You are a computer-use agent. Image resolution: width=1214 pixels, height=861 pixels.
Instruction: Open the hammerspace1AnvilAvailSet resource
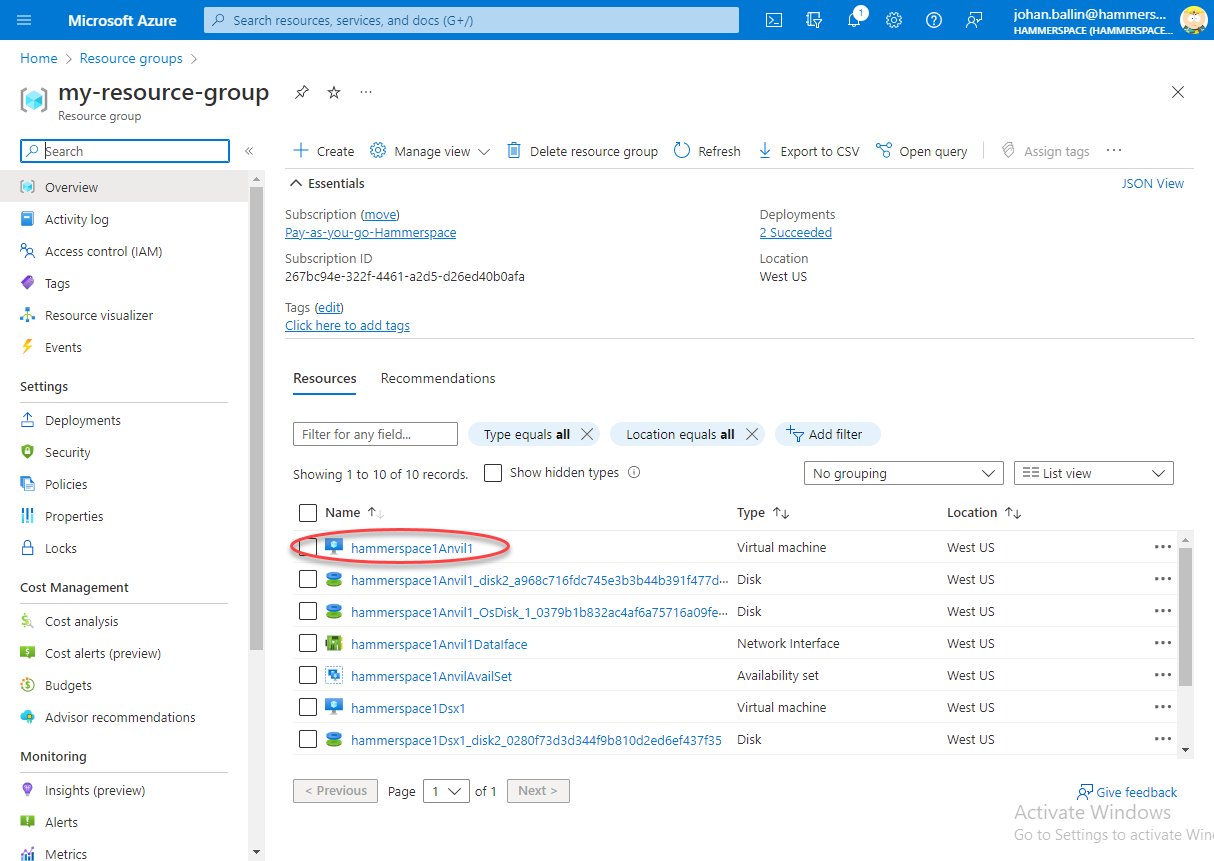431,676
